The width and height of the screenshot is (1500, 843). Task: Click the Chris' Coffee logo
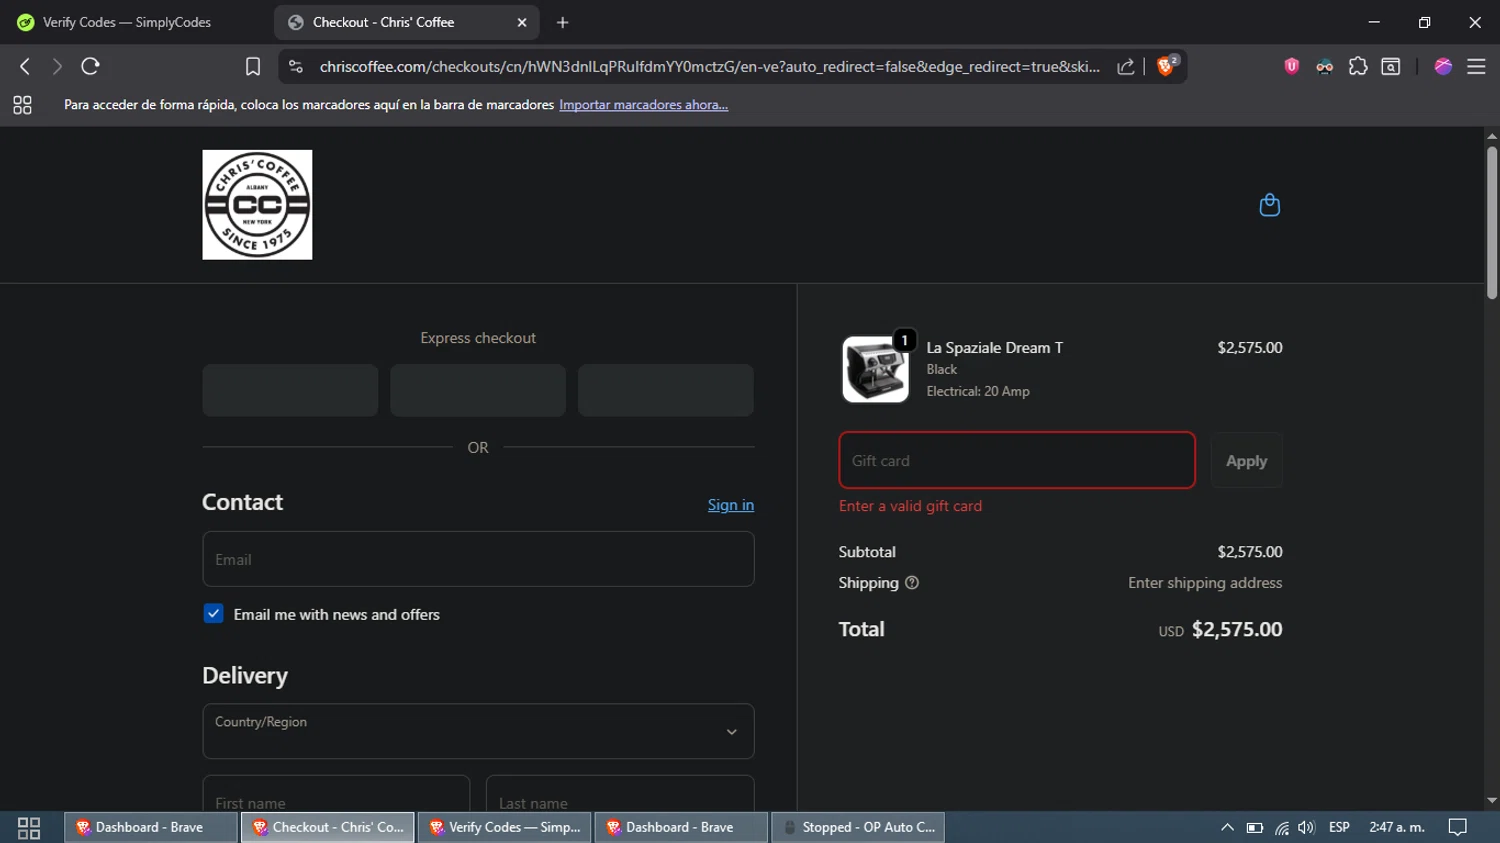click(x=257, y=205)
